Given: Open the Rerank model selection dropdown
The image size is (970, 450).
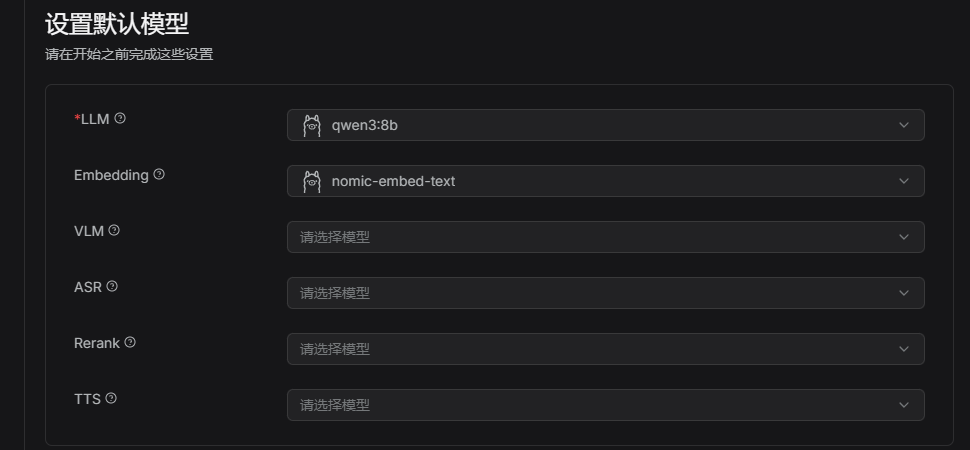Looking at the screenshot, I should tap(606, 349).
